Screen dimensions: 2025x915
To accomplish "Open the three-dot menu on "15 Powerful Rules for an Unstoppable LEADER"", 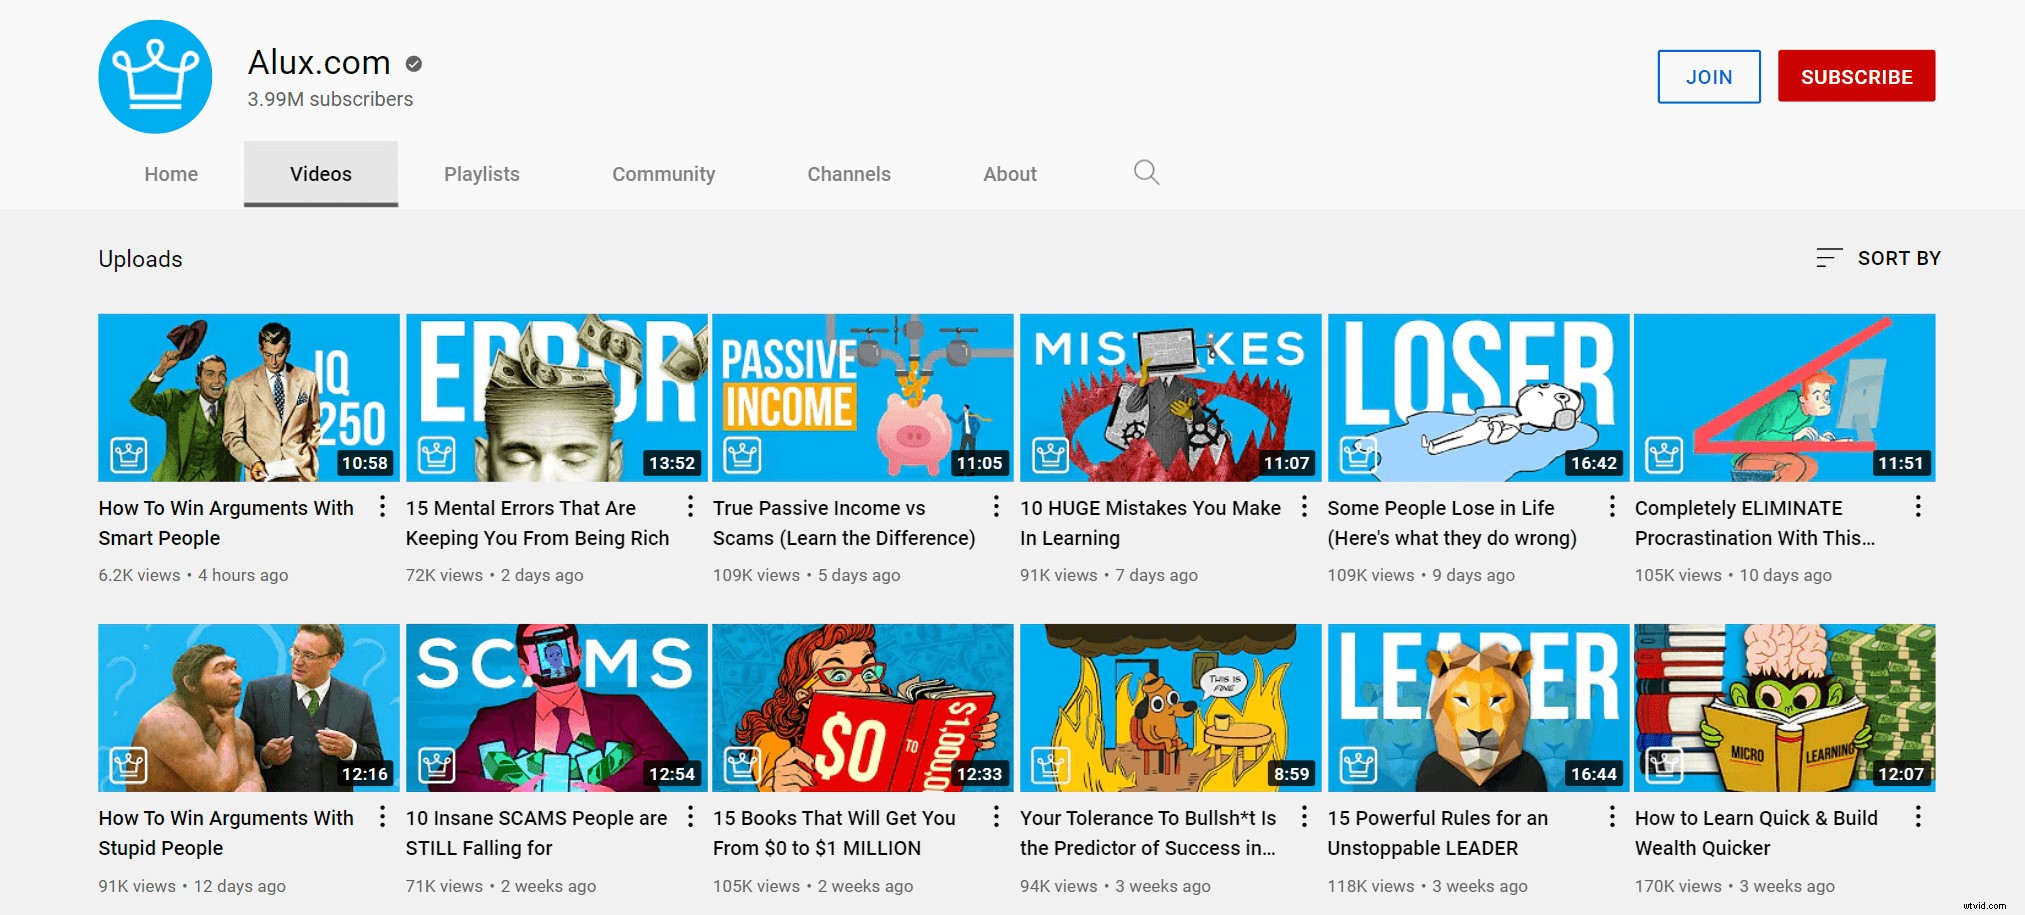I will tap(1611, 818).
